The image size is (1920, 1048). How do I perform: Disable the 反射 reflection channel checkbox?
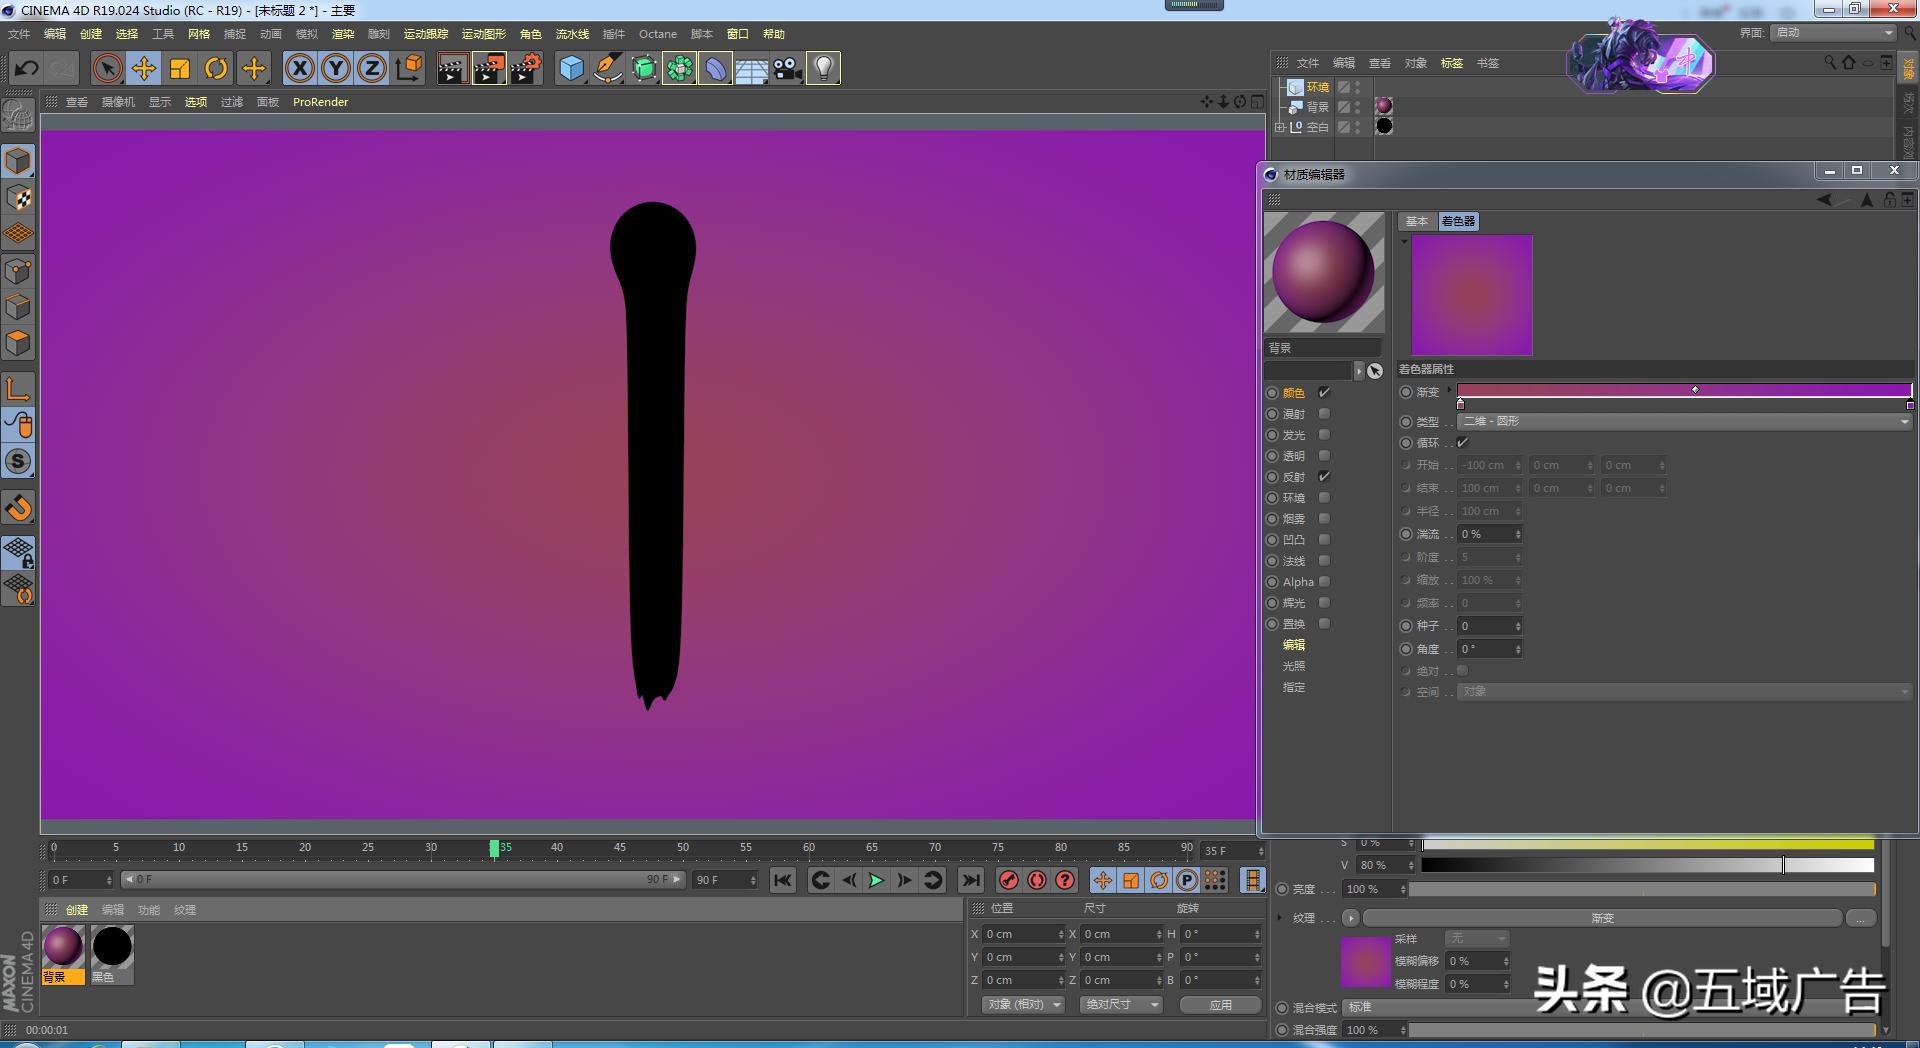point(1324,477)
